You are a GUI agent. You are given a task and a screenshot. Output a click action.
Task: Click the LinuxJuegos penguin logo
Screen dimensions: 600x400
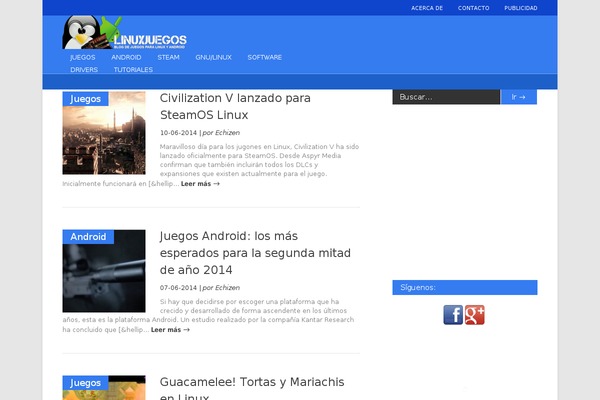[125, 33]
